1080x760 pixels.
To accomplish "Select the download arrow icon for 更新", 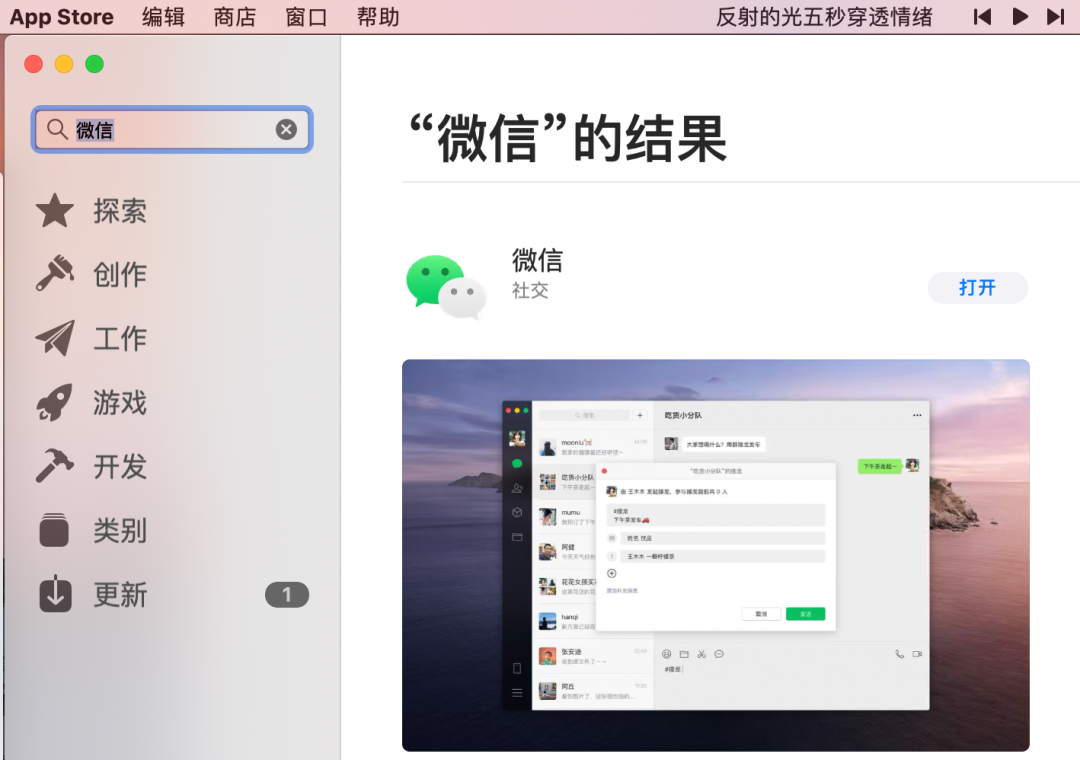I will pos(55,594).
